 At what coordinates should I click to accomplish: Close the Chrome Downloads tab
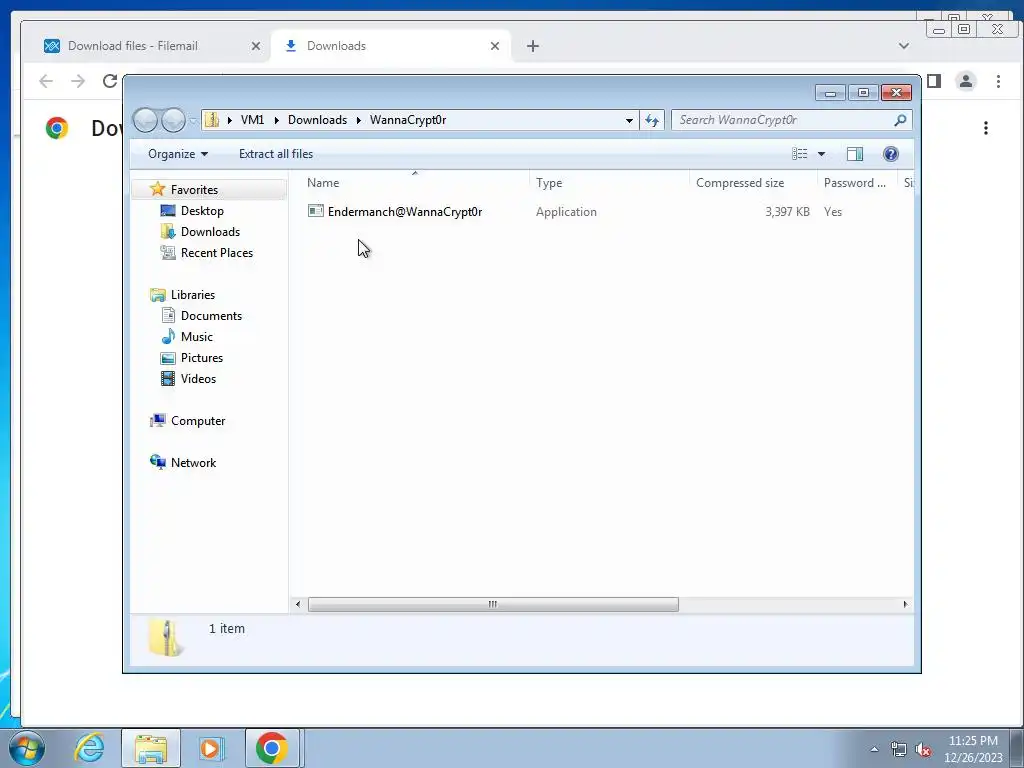coord(494,46)
